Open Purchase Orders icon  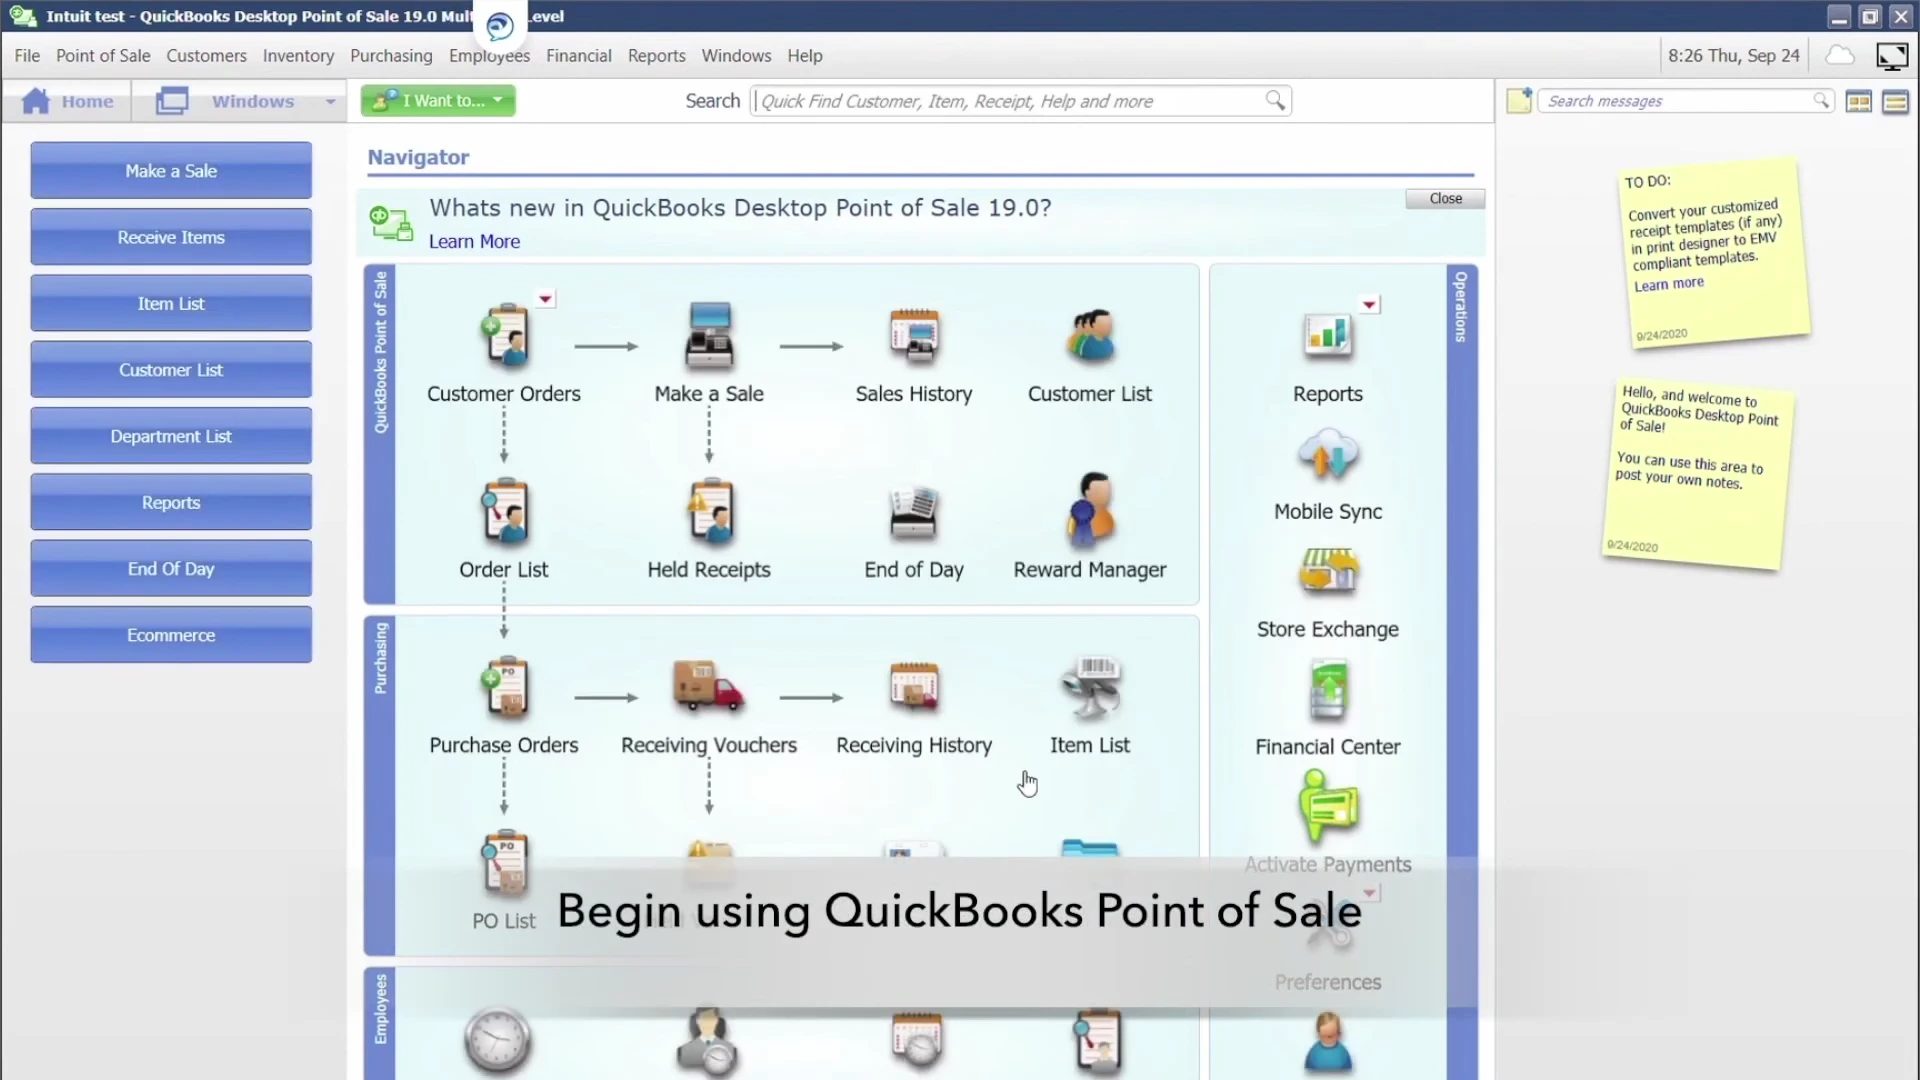click(x=506, y=688)
